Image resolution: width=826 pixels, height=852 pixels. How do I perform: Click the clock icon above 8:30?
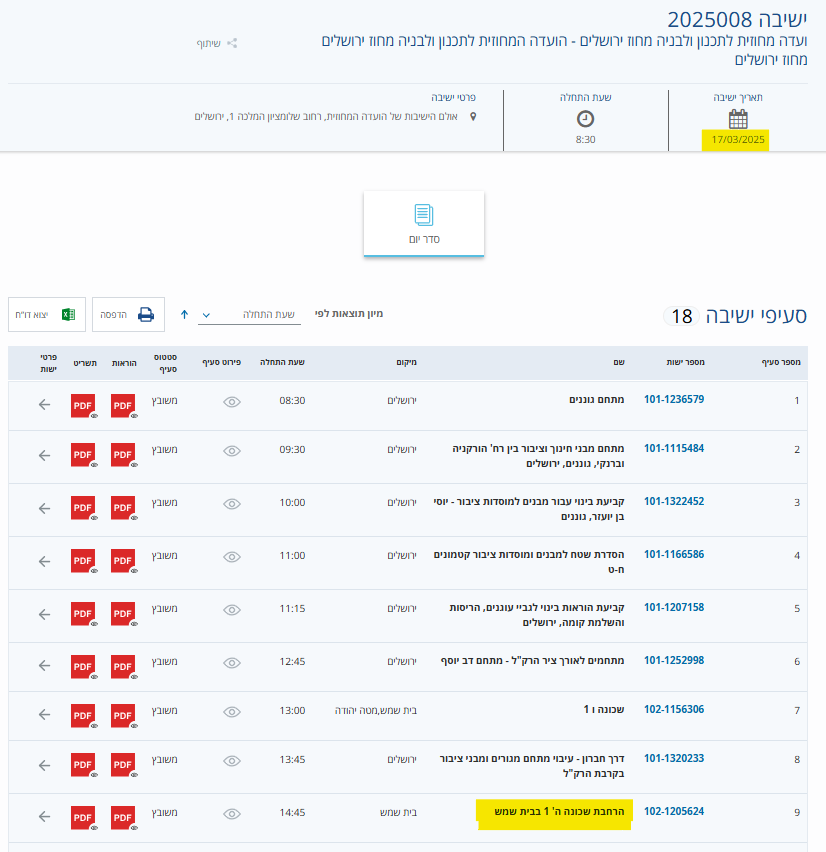[585, 118]
